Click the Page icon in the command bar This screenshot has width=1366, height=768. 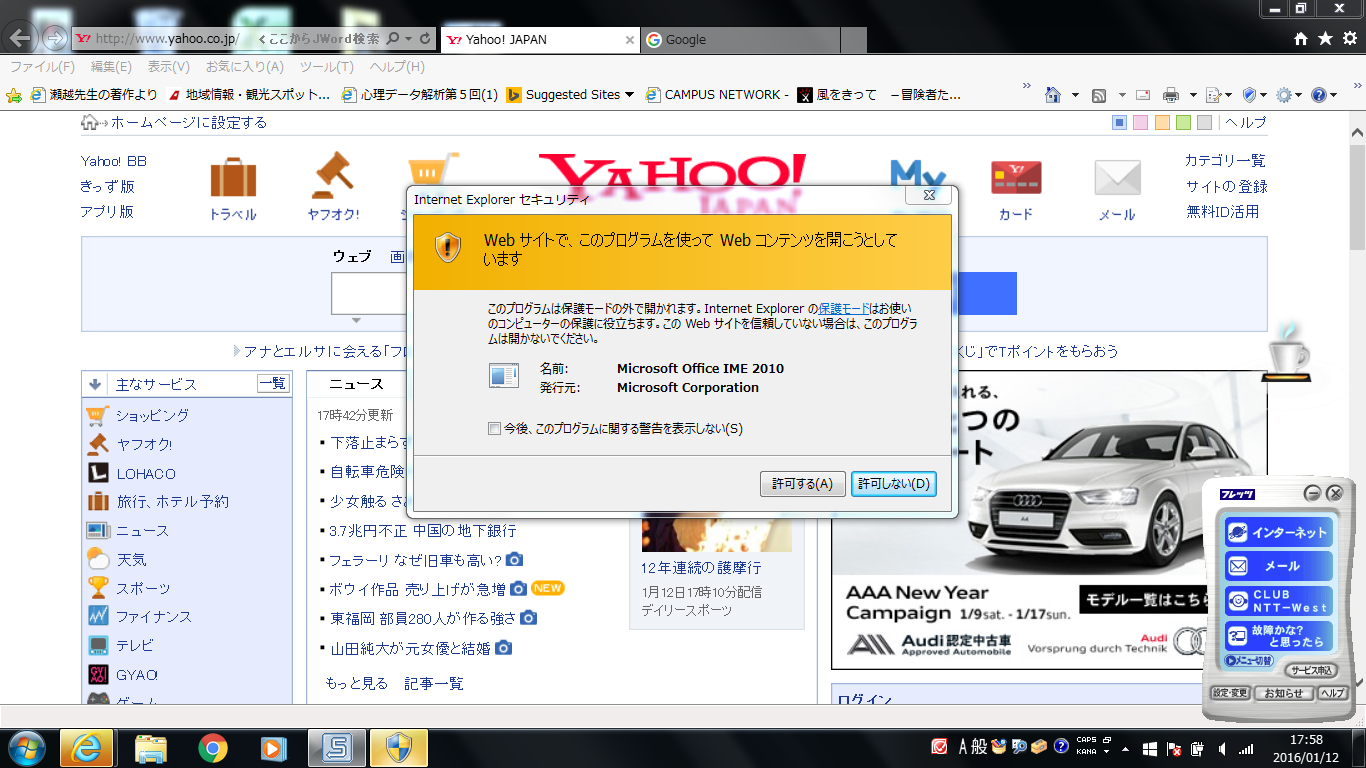pyautogui.click(x=1213, y=95)
